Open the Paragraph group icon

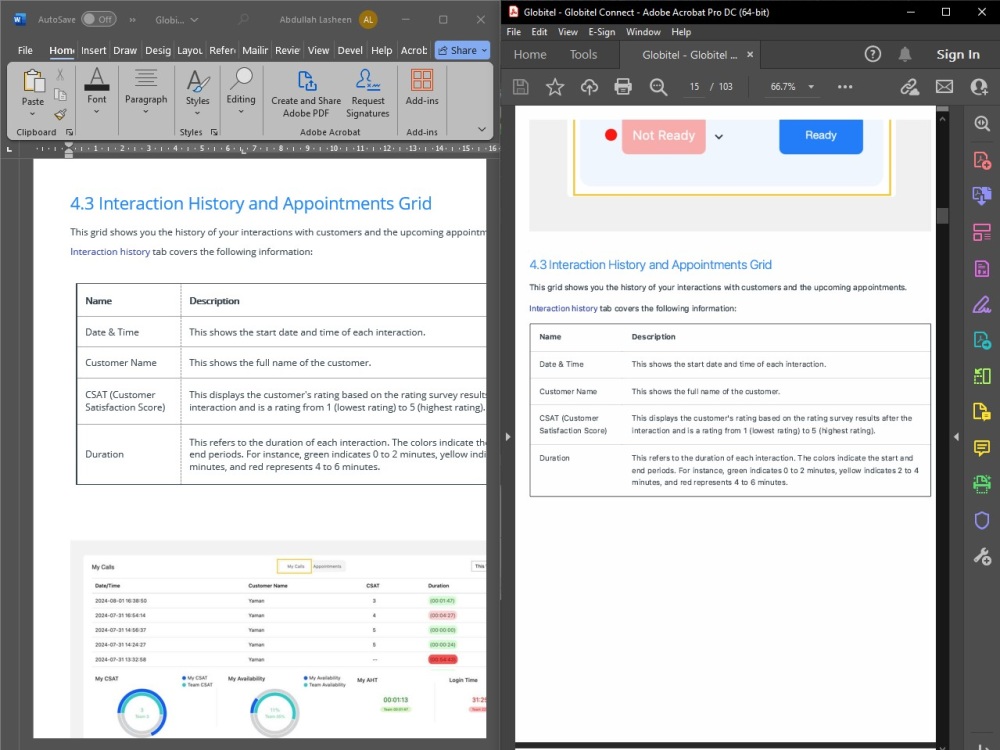tap(145, 79)
